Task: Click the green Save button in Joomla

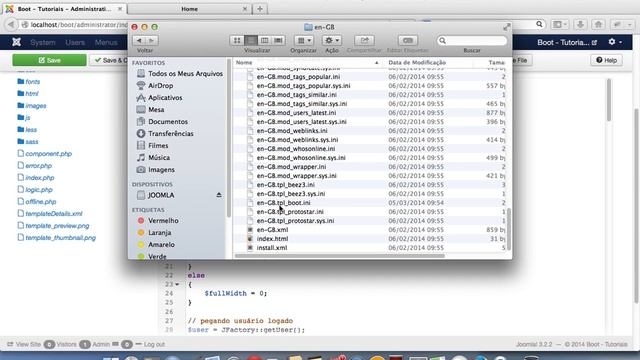Action: click(49, 60)
